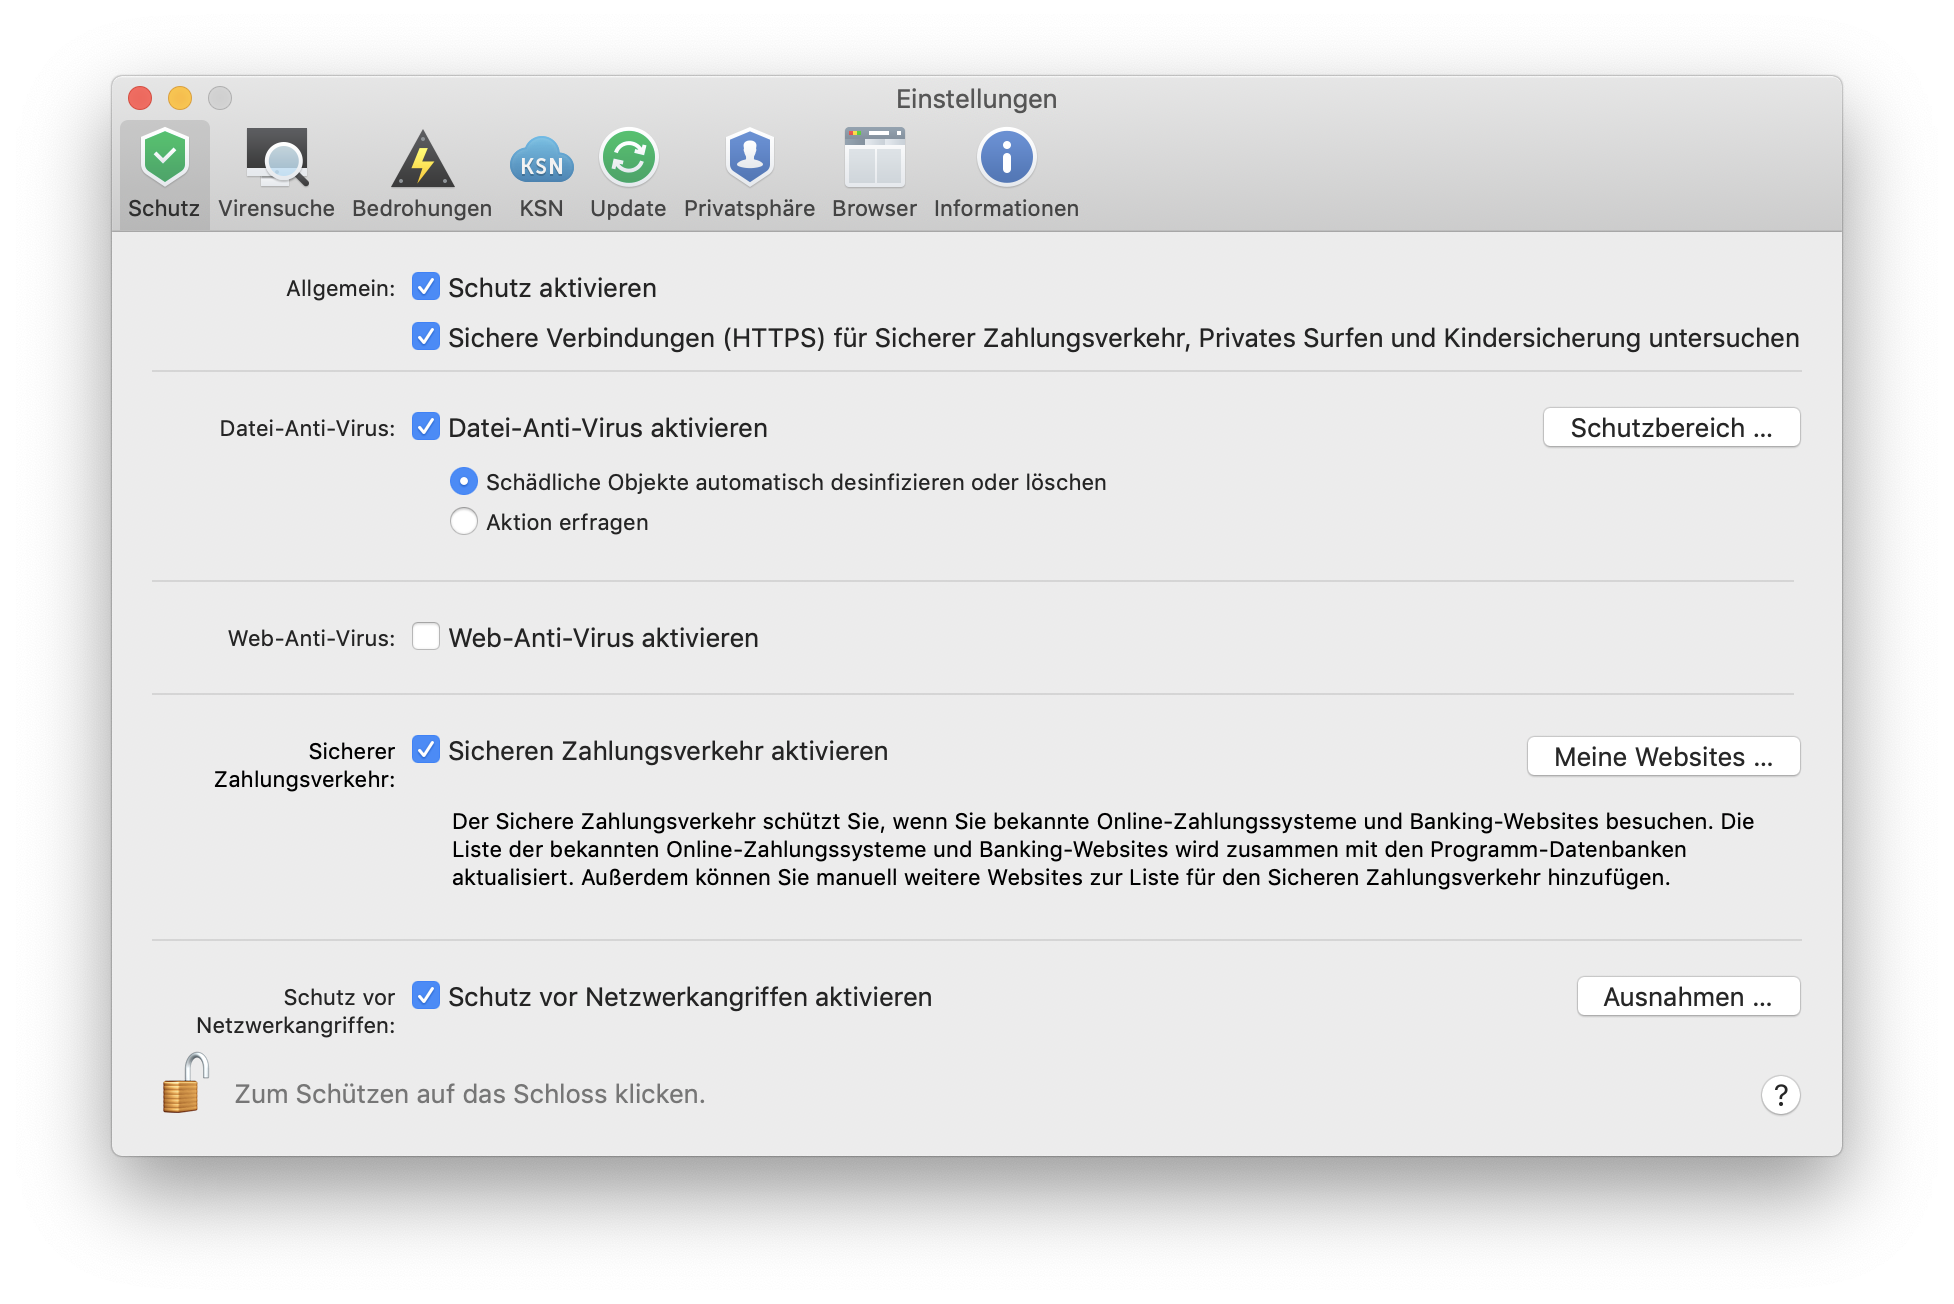Select the Aktion erfragen radio button

pos(464,522)
